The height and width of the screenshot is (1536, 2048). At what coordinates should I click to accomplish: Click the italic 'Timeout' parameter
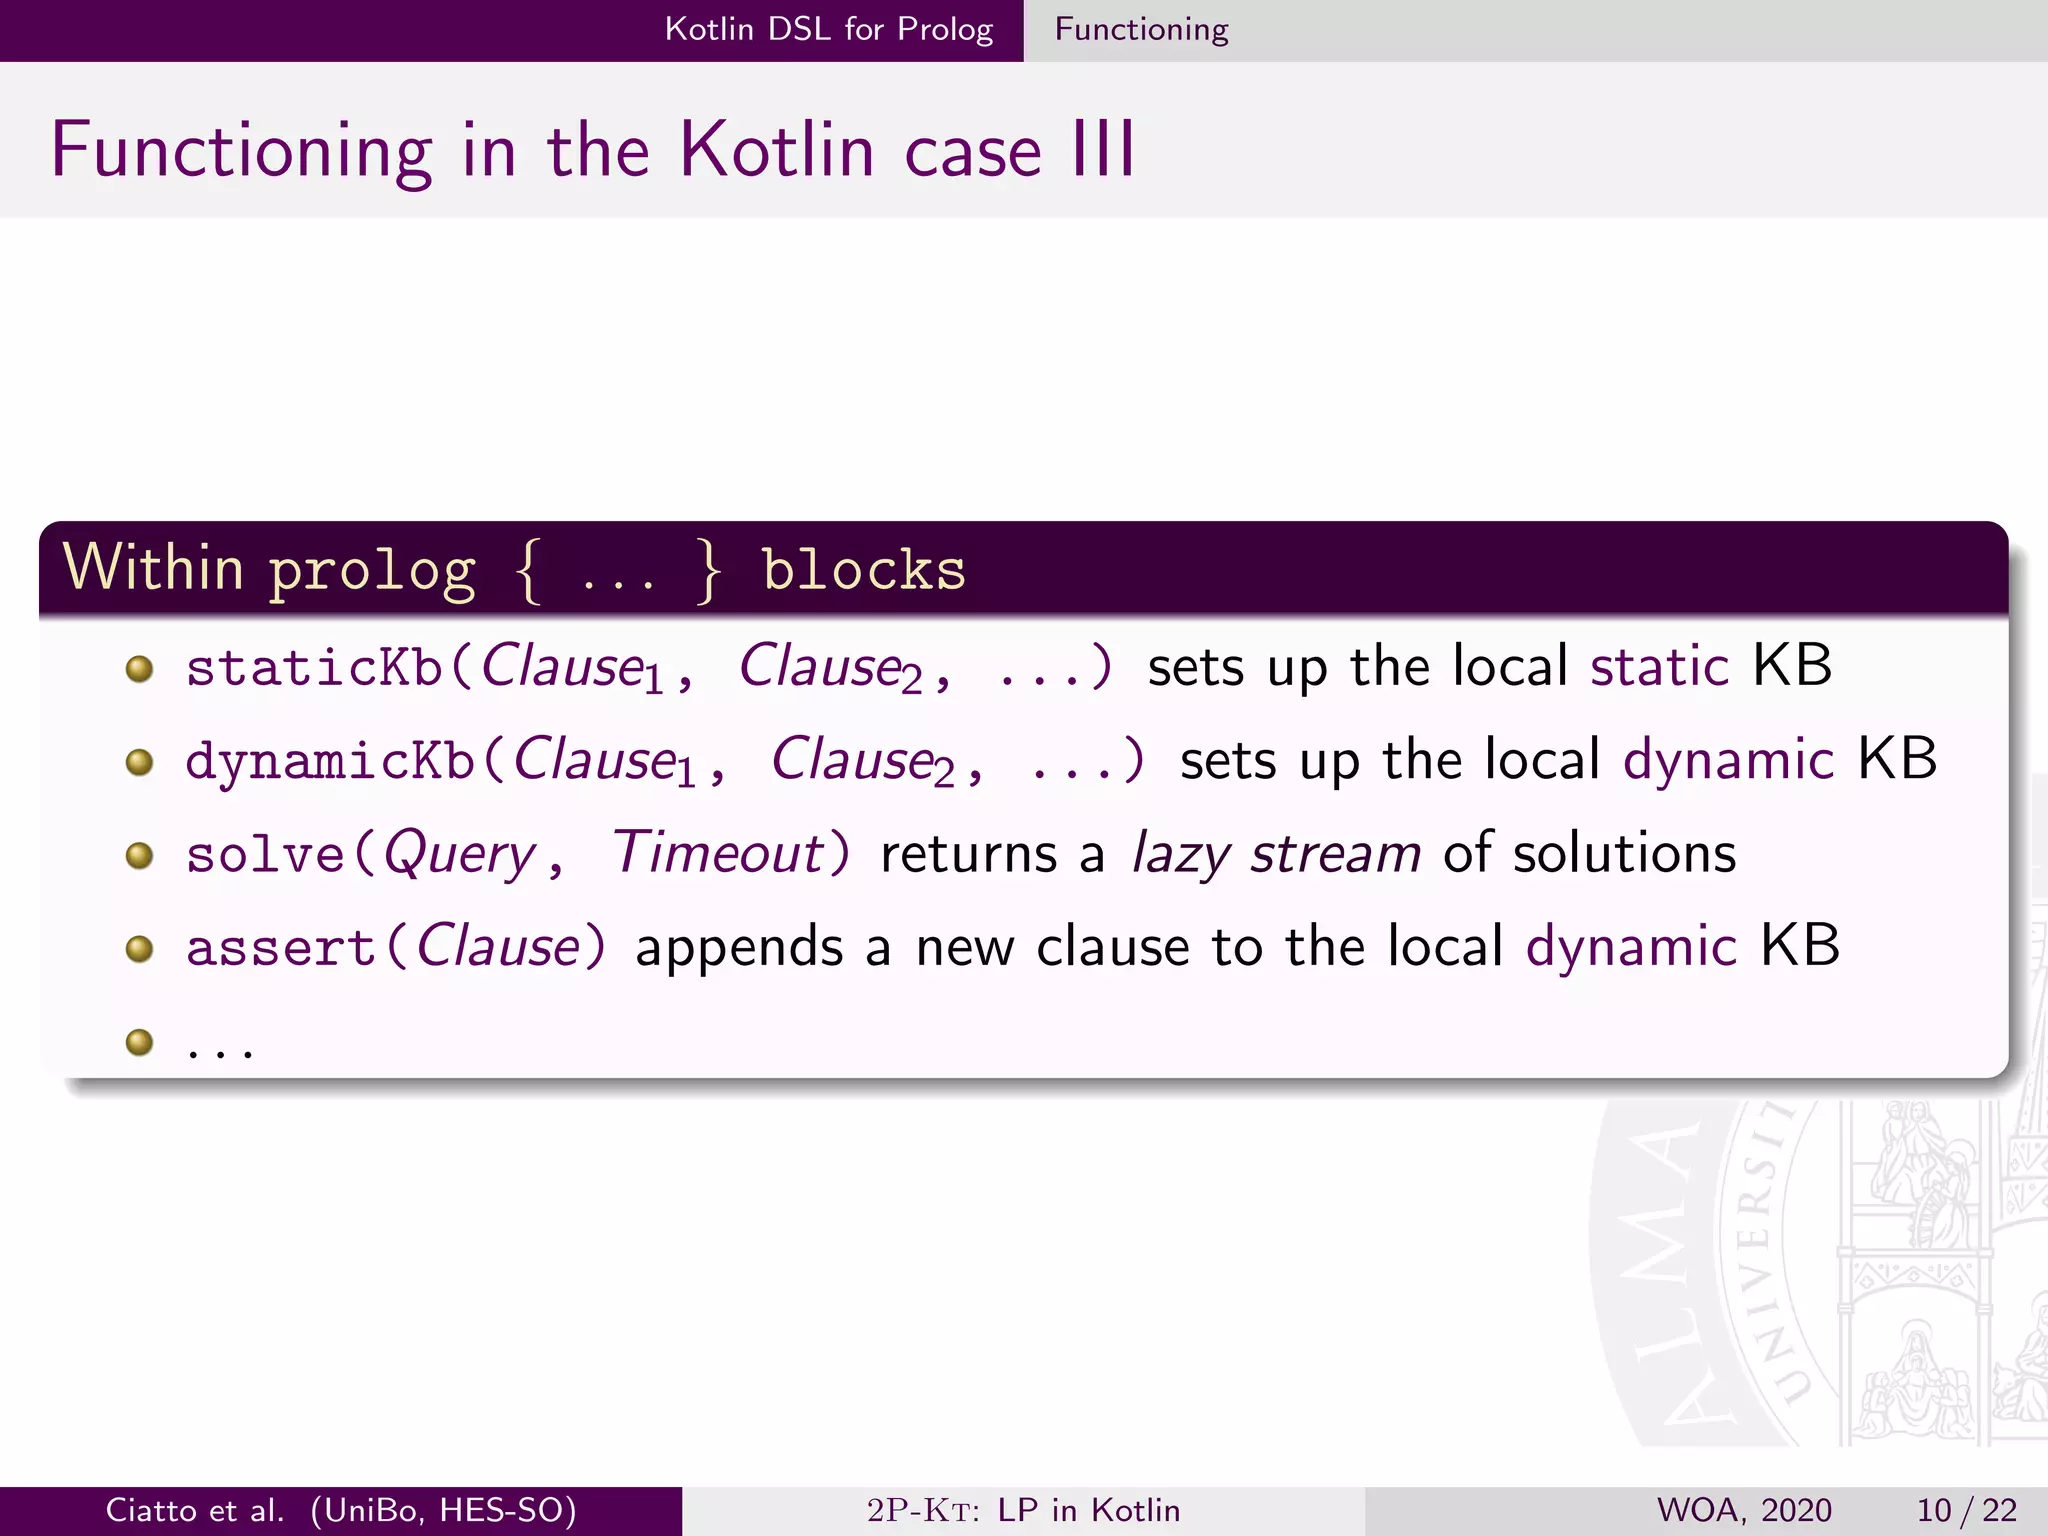point(717,853)
